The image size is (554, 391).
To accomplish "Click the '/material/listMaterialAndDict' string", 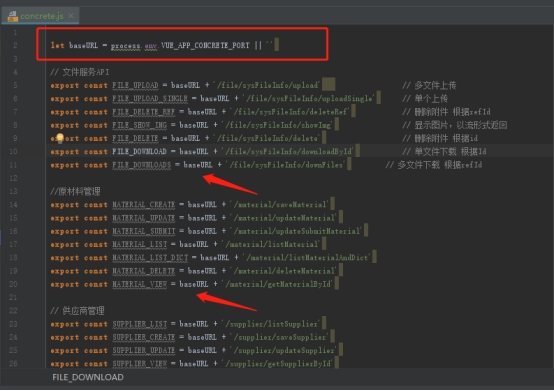I will (307, 258).
